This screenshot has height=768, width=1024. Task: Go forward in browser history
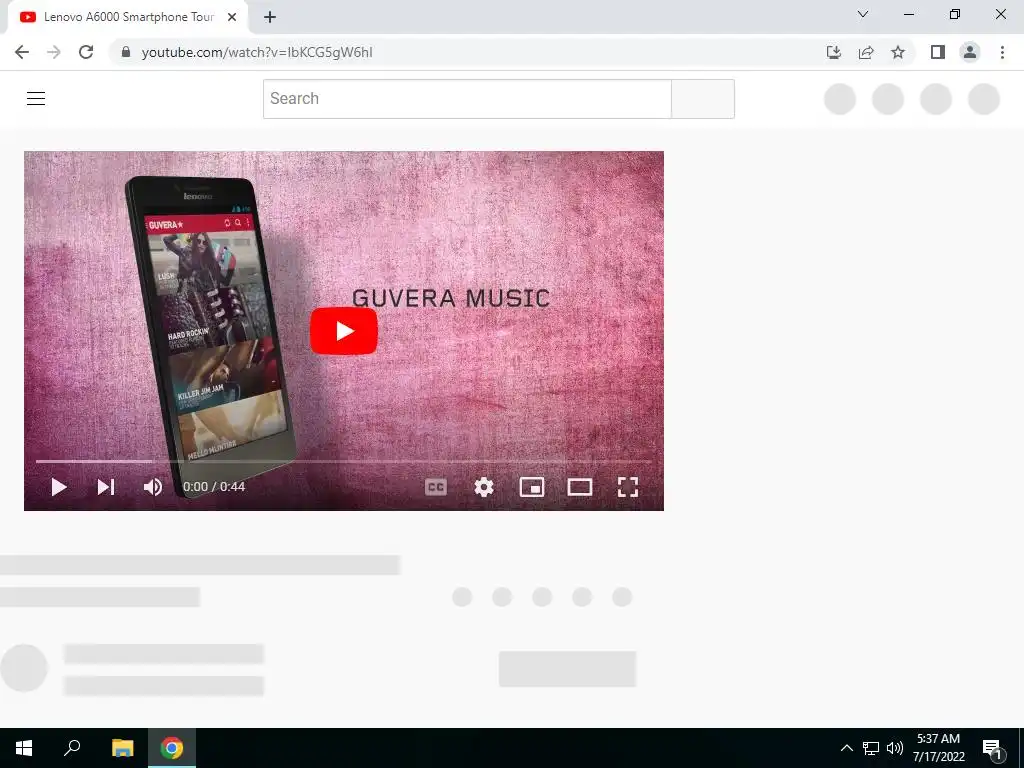(54, 52)
